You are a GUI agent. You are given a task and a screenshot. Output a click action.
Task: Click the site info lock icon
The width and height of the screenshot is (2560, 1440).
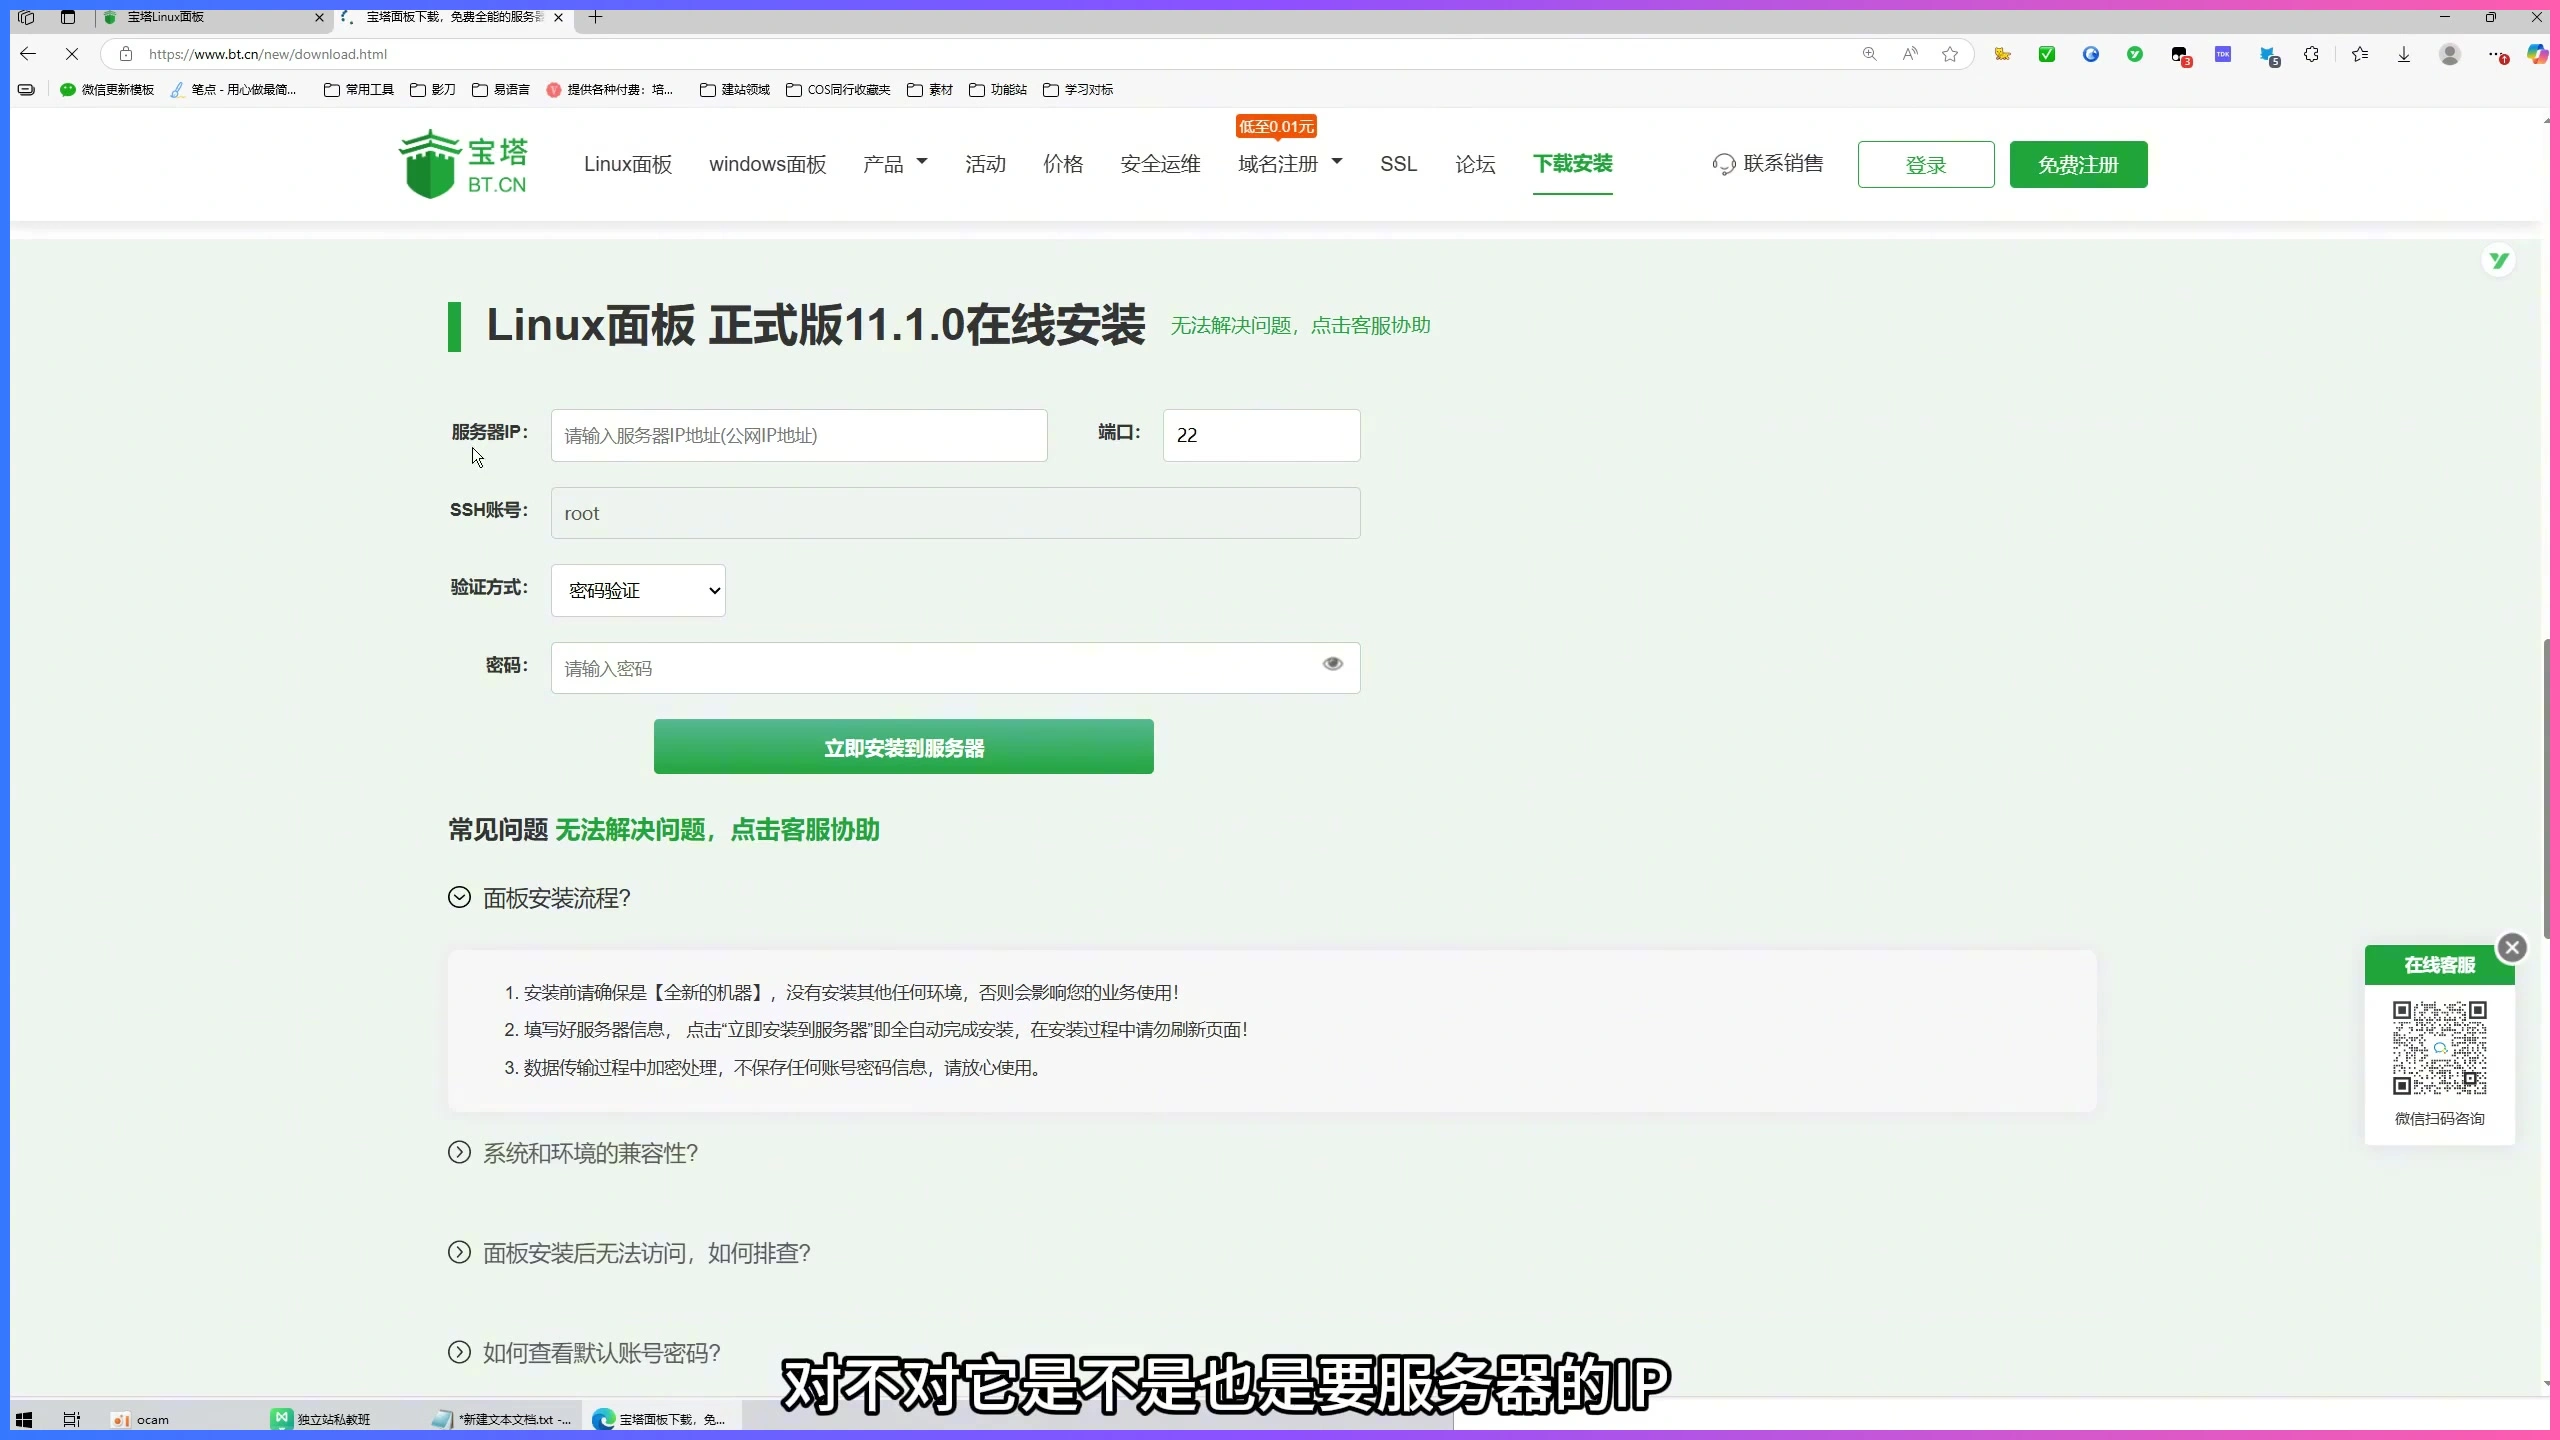click(126, 54)
